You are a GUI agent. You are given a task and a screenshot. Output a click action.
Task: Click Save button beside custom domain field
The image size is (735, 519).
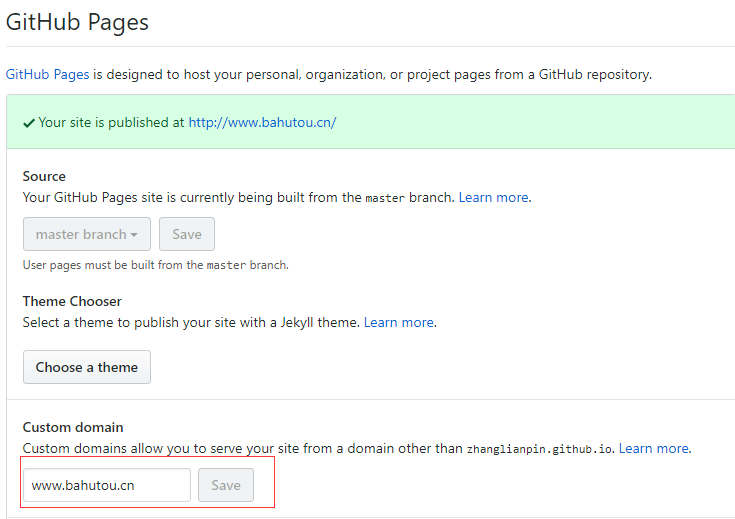(226, 485)
